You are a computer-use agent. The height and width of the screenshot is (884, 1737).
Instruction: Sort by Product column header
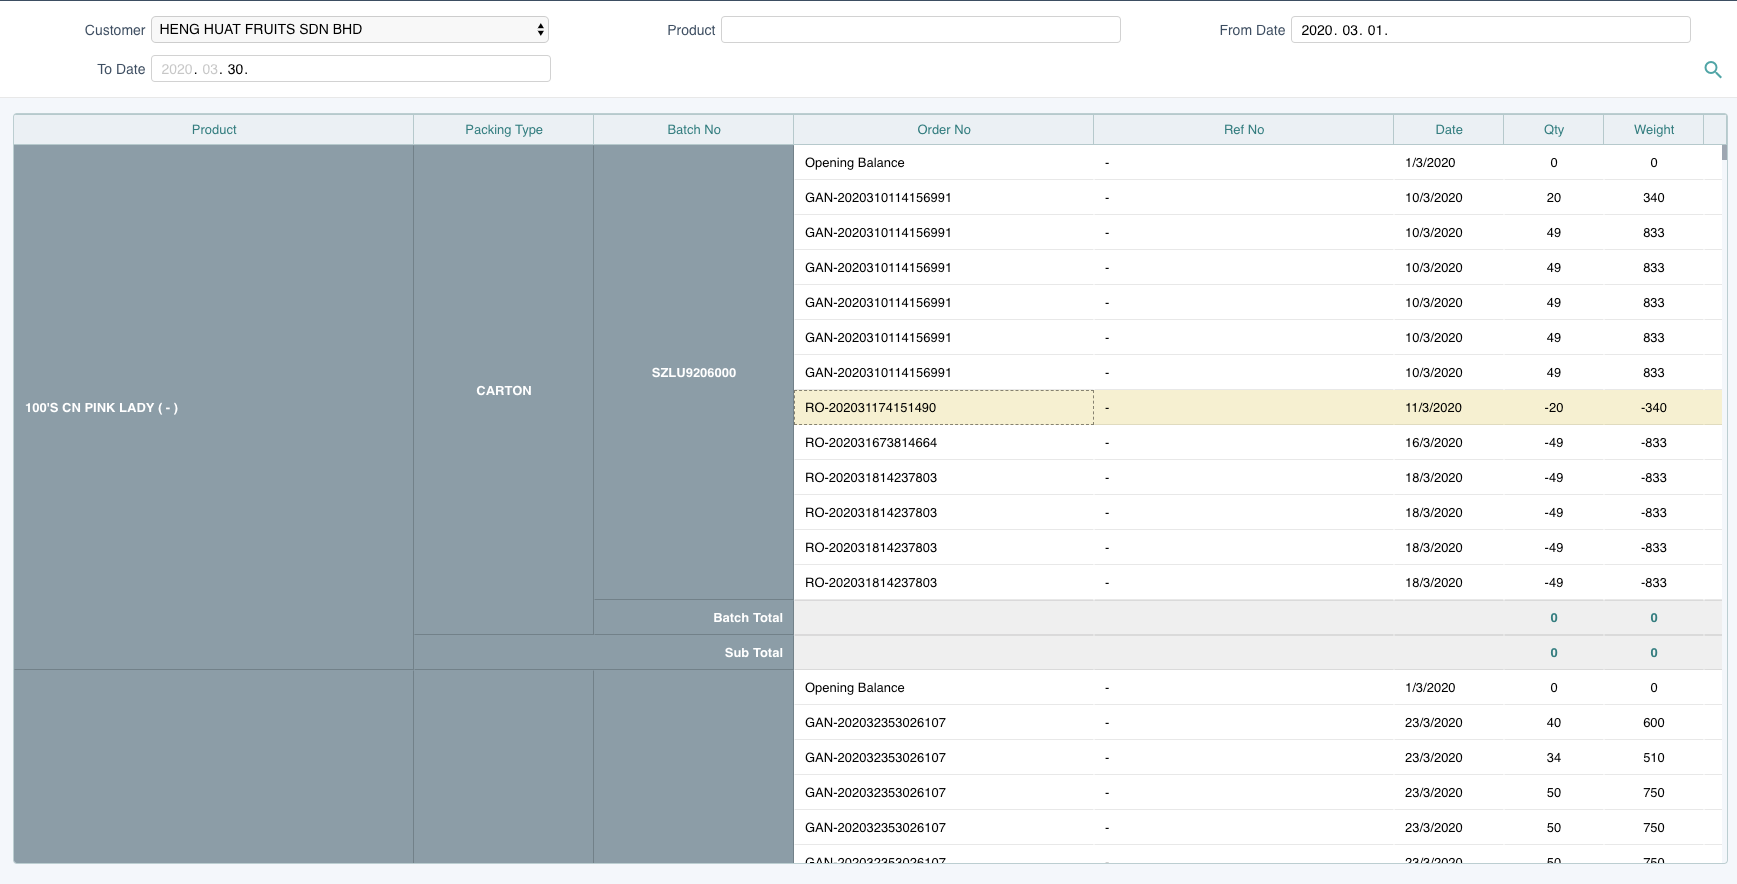click(x=214, y=129)
